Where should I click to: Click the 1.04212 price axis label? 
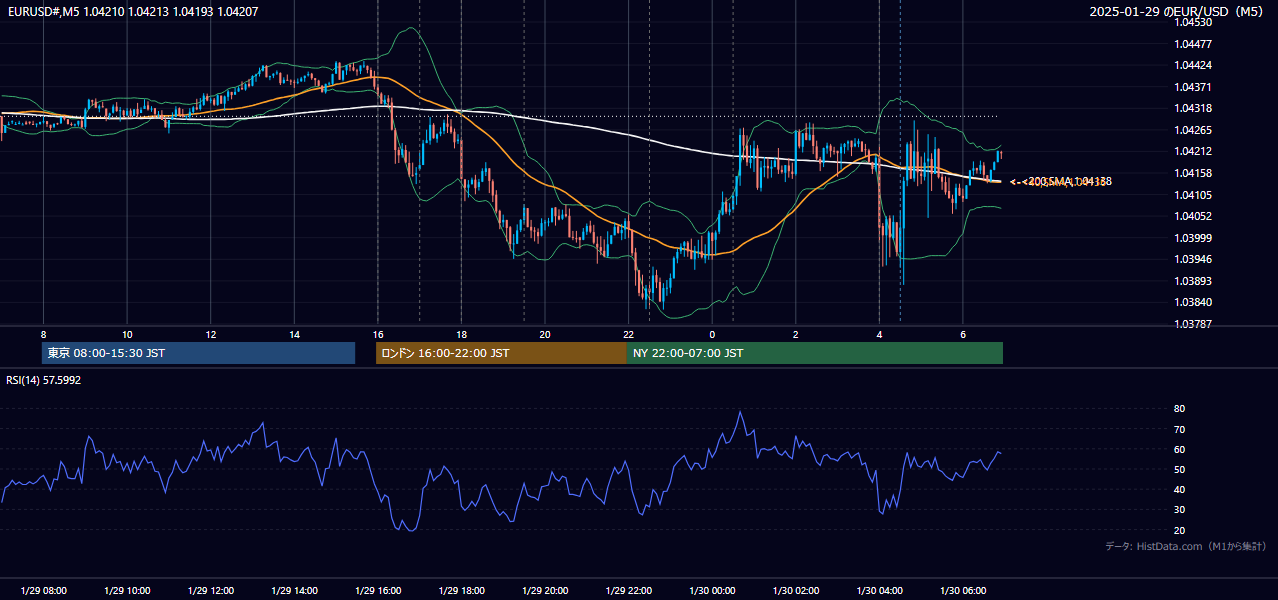(1194, 151)
